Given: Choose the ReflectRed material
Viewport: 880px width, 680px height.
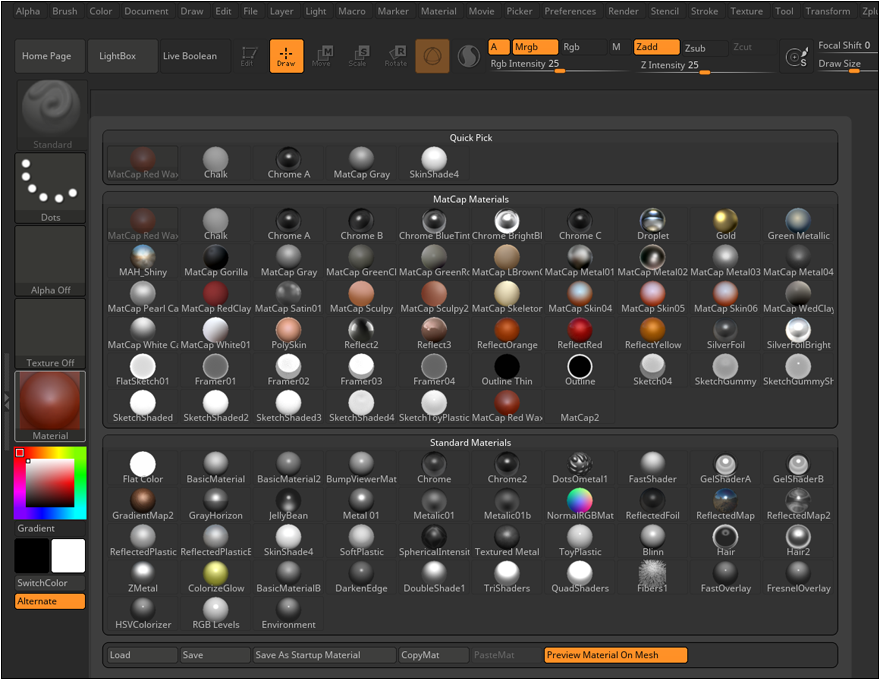Looking at the screenshot, I should tap(580, 333).
